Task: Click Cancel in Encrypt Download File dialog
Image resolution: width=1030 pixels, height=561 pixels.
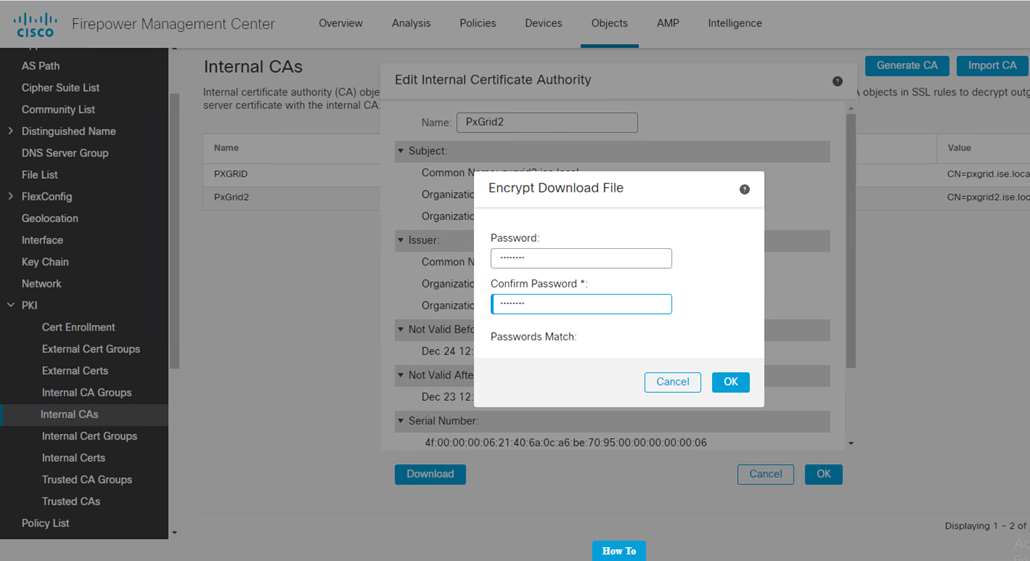Action: [673, 382]
